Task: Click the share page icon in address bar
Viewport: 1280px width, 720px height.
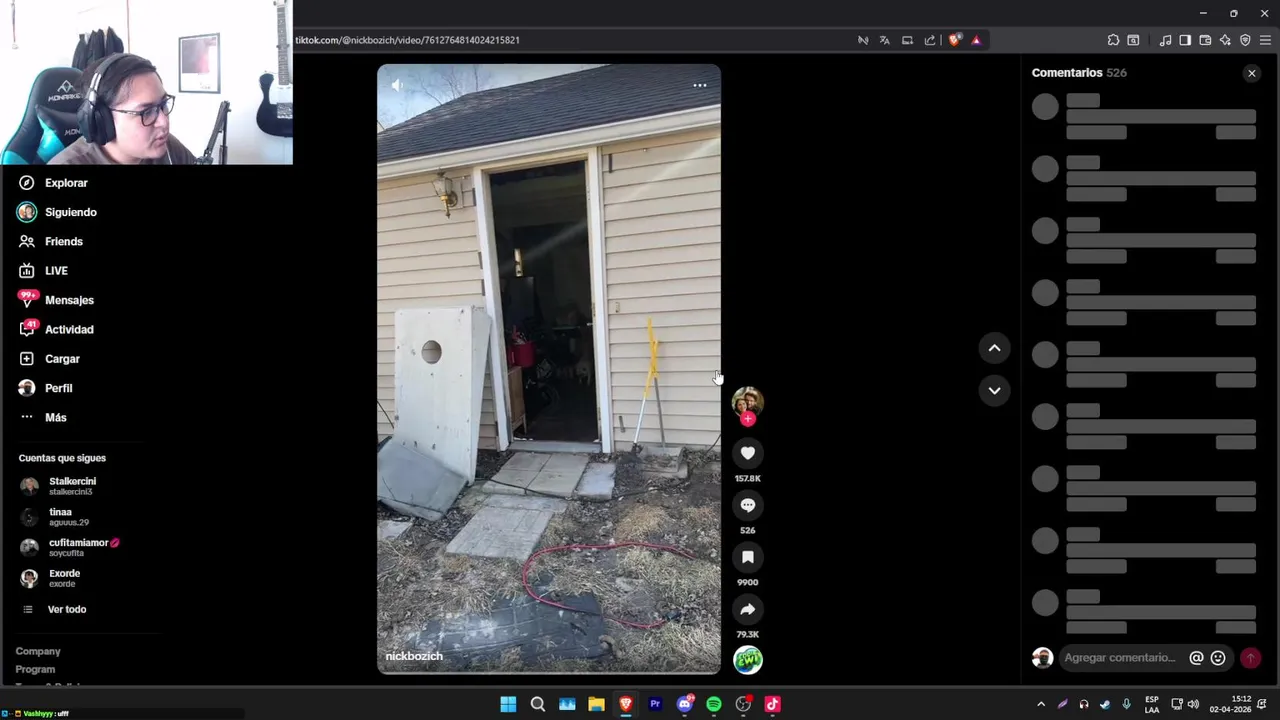Action: (x=930, y=40)
